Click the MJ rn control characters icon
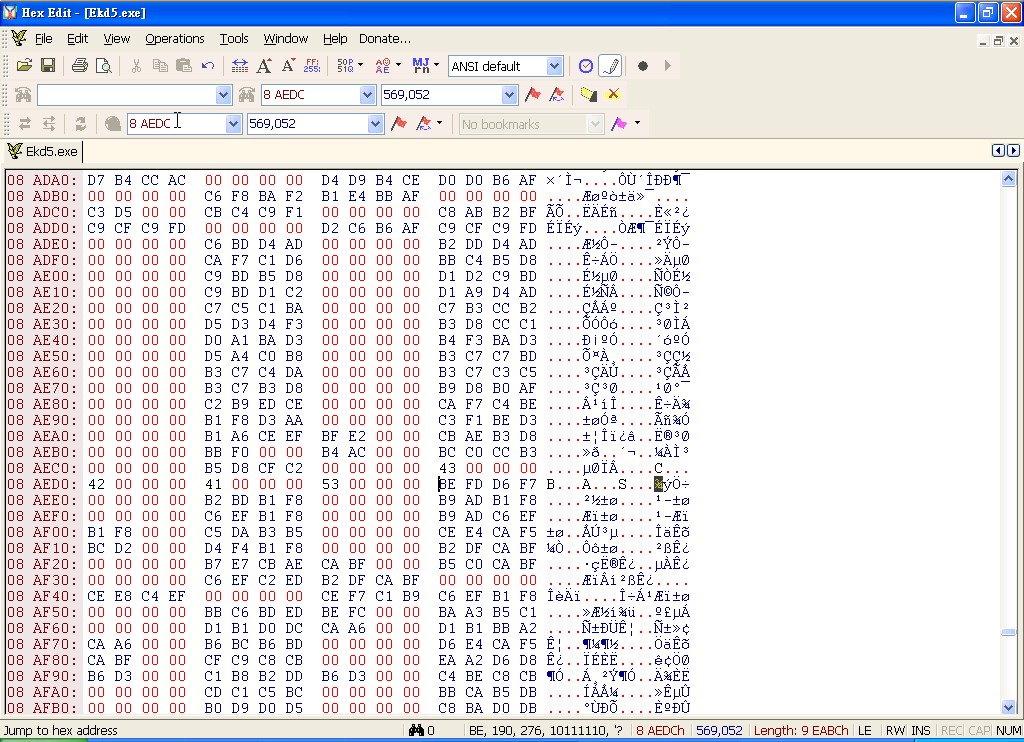This screenshot has width=1024, height=742. coord(421,65)
